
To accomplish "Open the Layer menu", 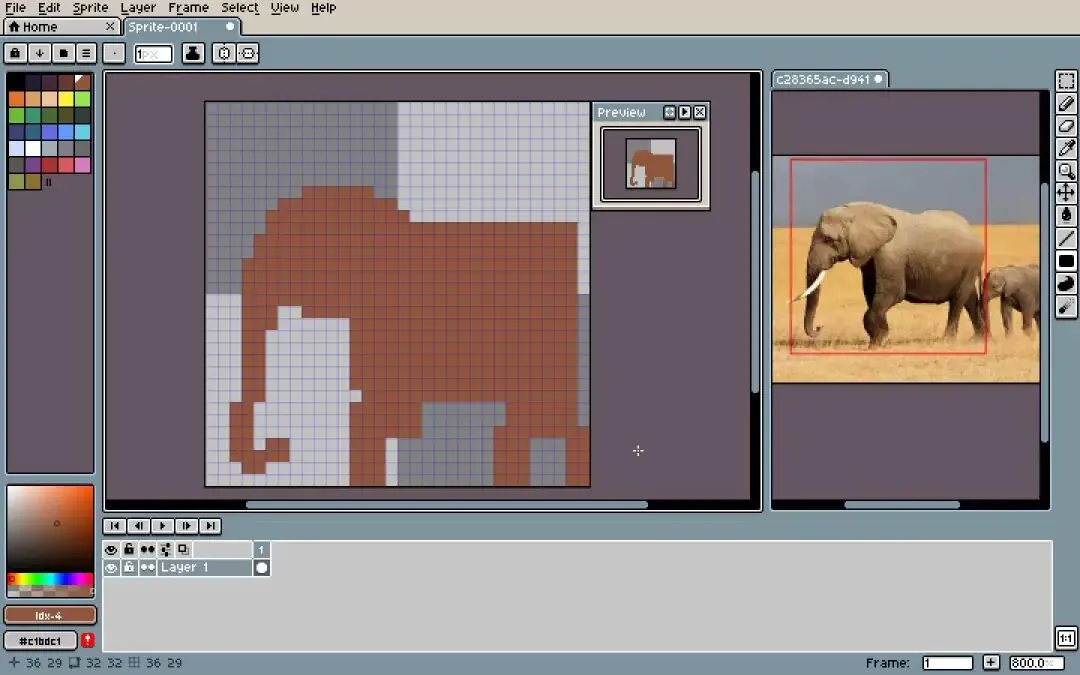I will (x=138, y=8).
